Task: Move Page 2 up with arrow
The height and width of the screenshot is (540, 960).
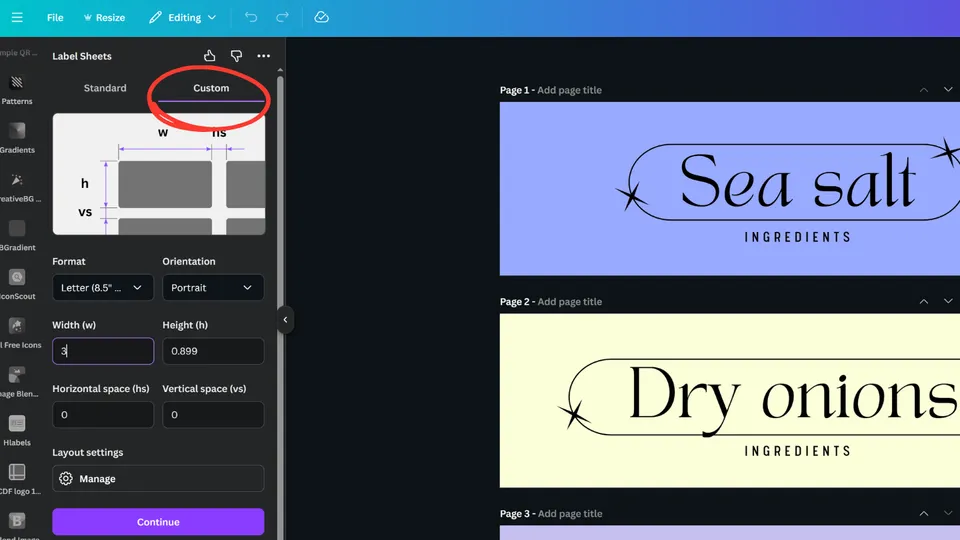Action: 924,302
